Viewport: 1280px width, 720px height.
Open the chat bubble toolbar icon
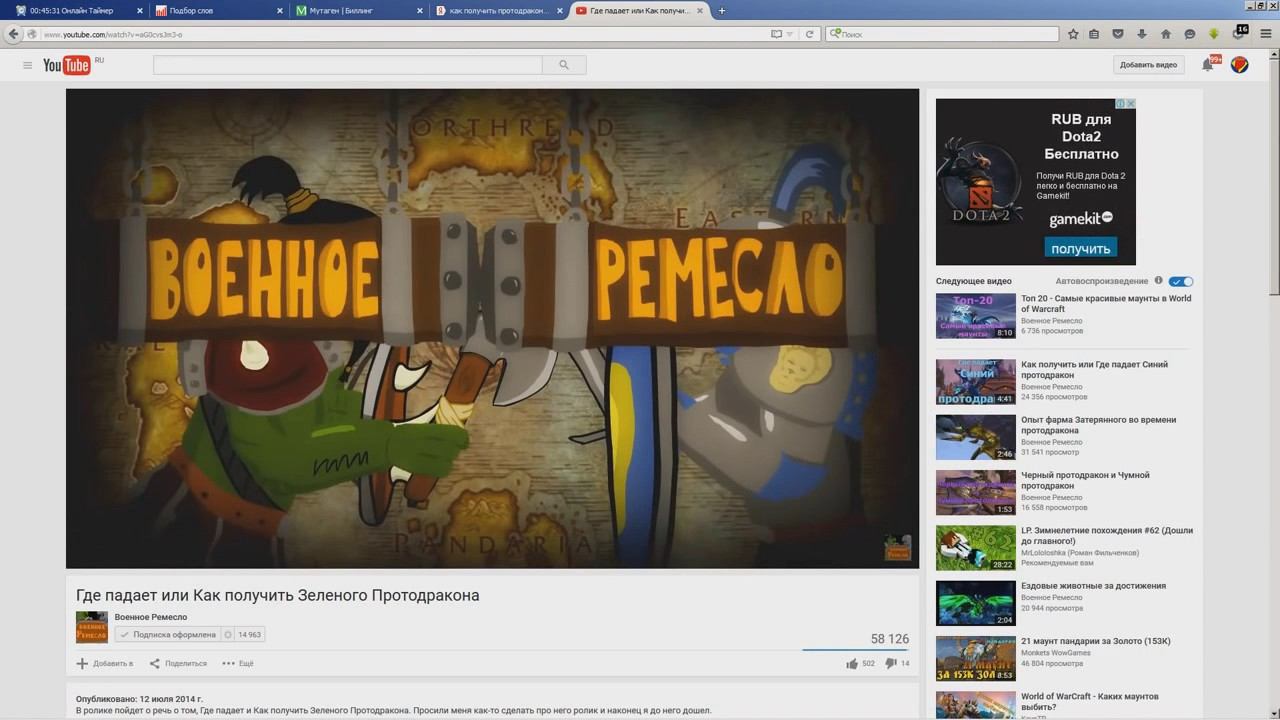point(1190,34)
